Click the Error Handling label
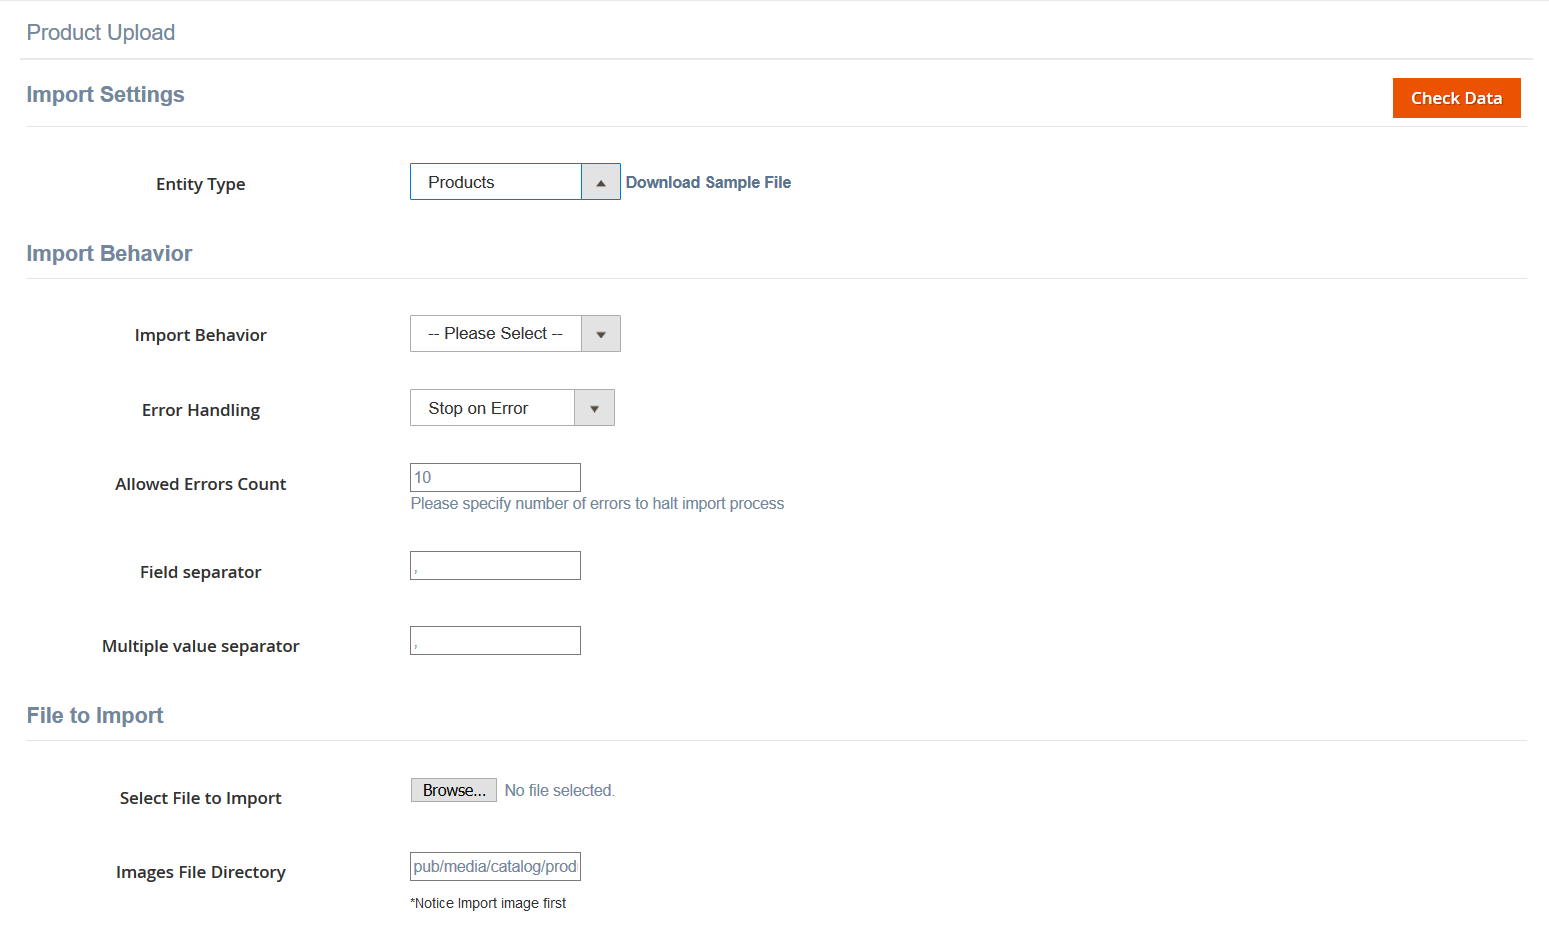This screenshot has width=1549, height=933. tap(201, 410)
